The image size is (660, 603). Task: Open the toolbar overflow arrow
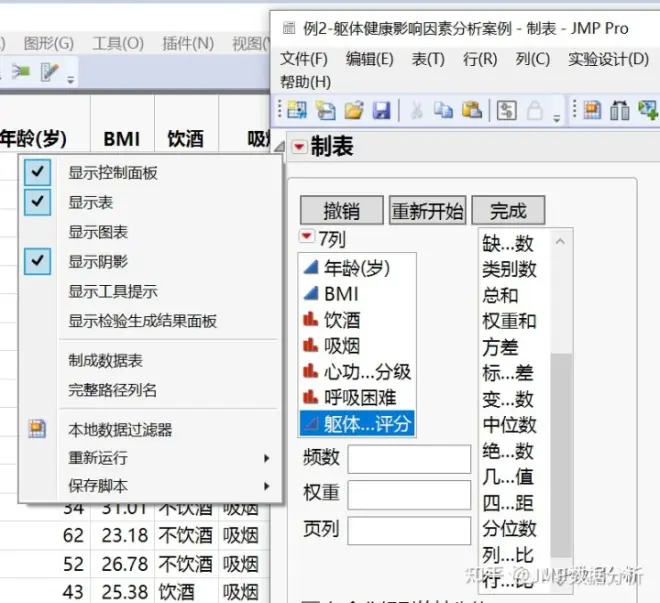pyautogui.click(x=556, y=118)
